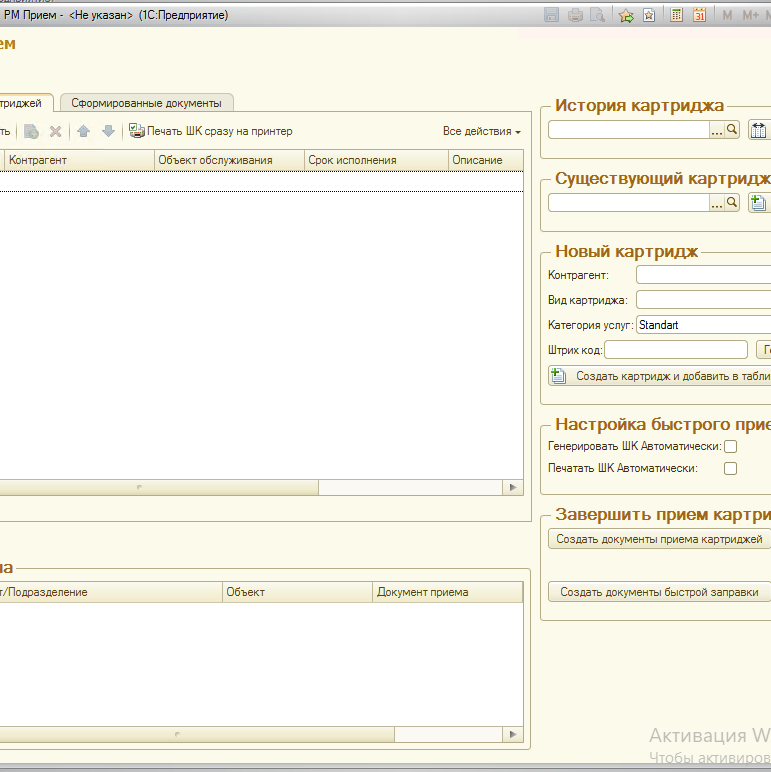The height and width of the screenshot is (772, 771).
Task: Click the upper table horizontal scrollbar thumb
Action: (159, 487)
